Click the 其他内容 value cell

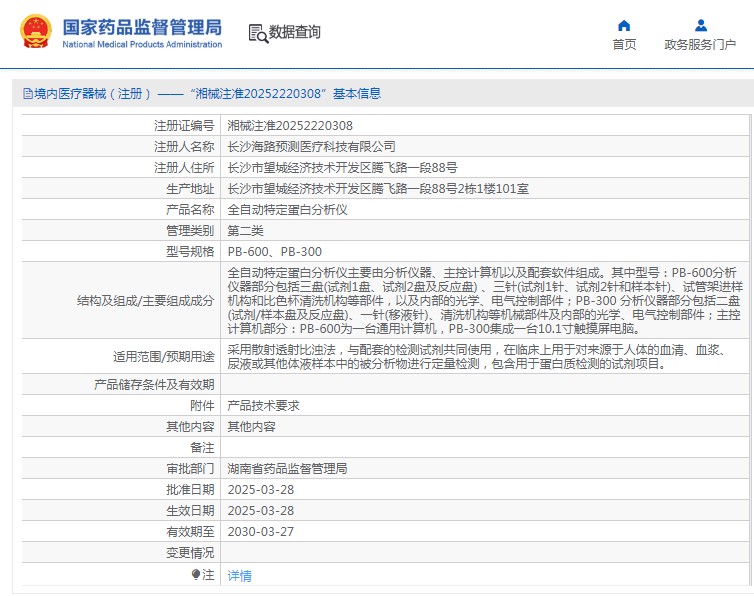(251, 427)
